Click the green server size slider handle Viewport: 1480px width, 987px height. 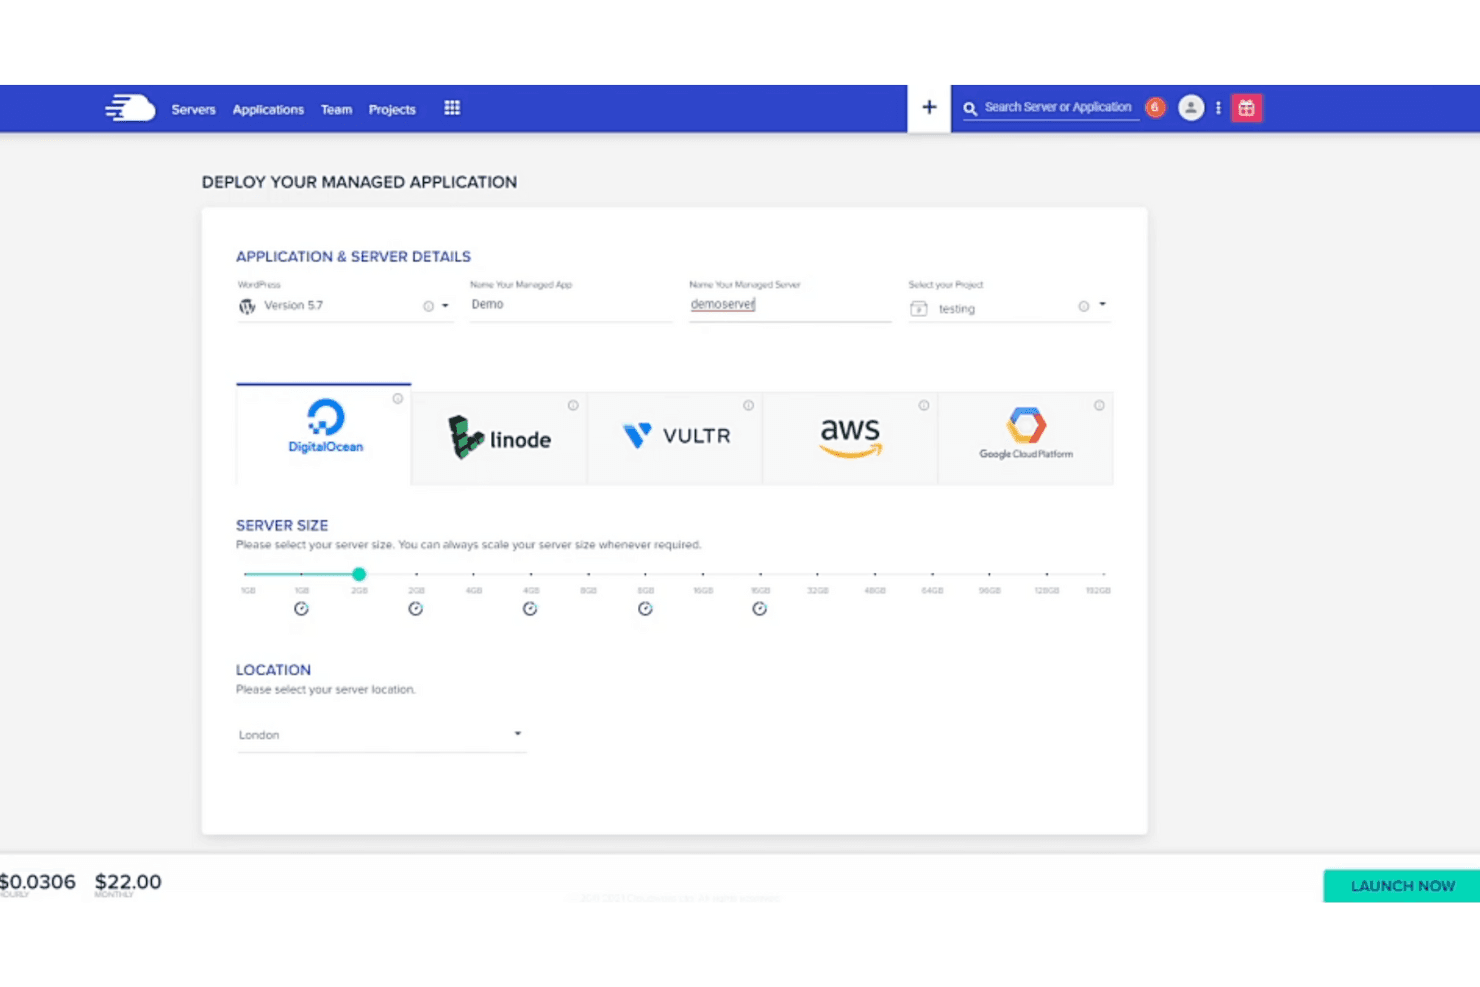pos(359,574)
